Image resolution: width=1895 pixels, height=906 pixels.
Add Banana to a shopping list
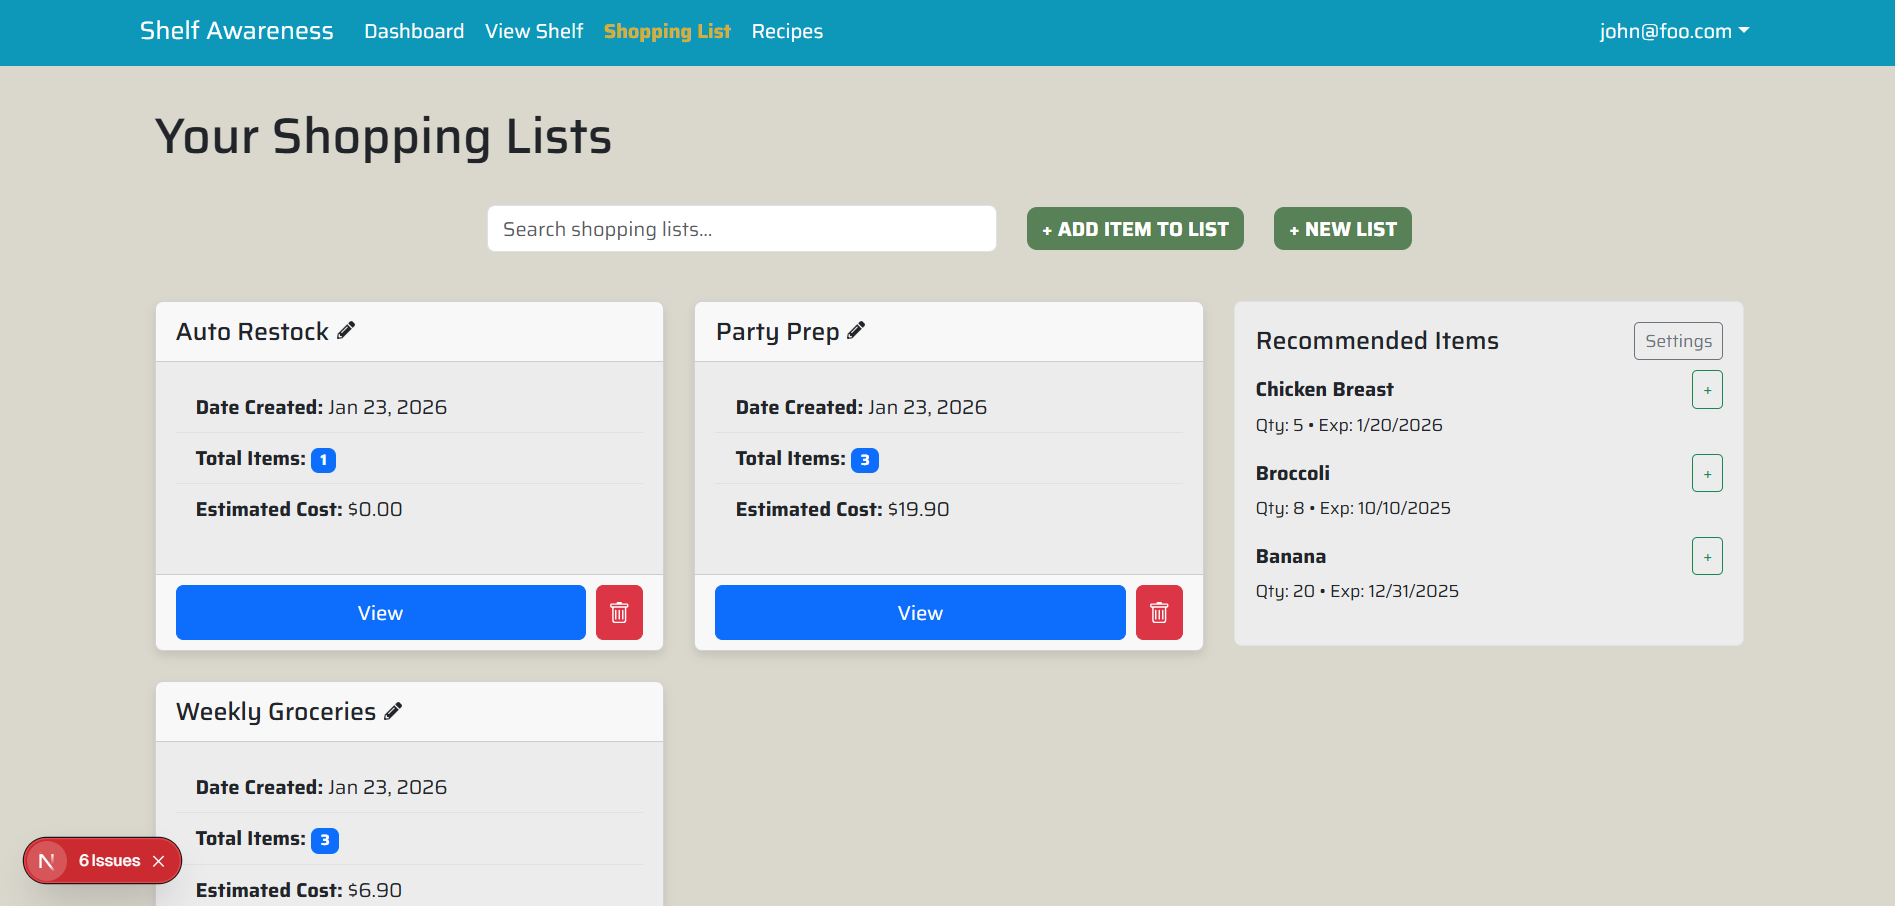[x=1707, y=556]
